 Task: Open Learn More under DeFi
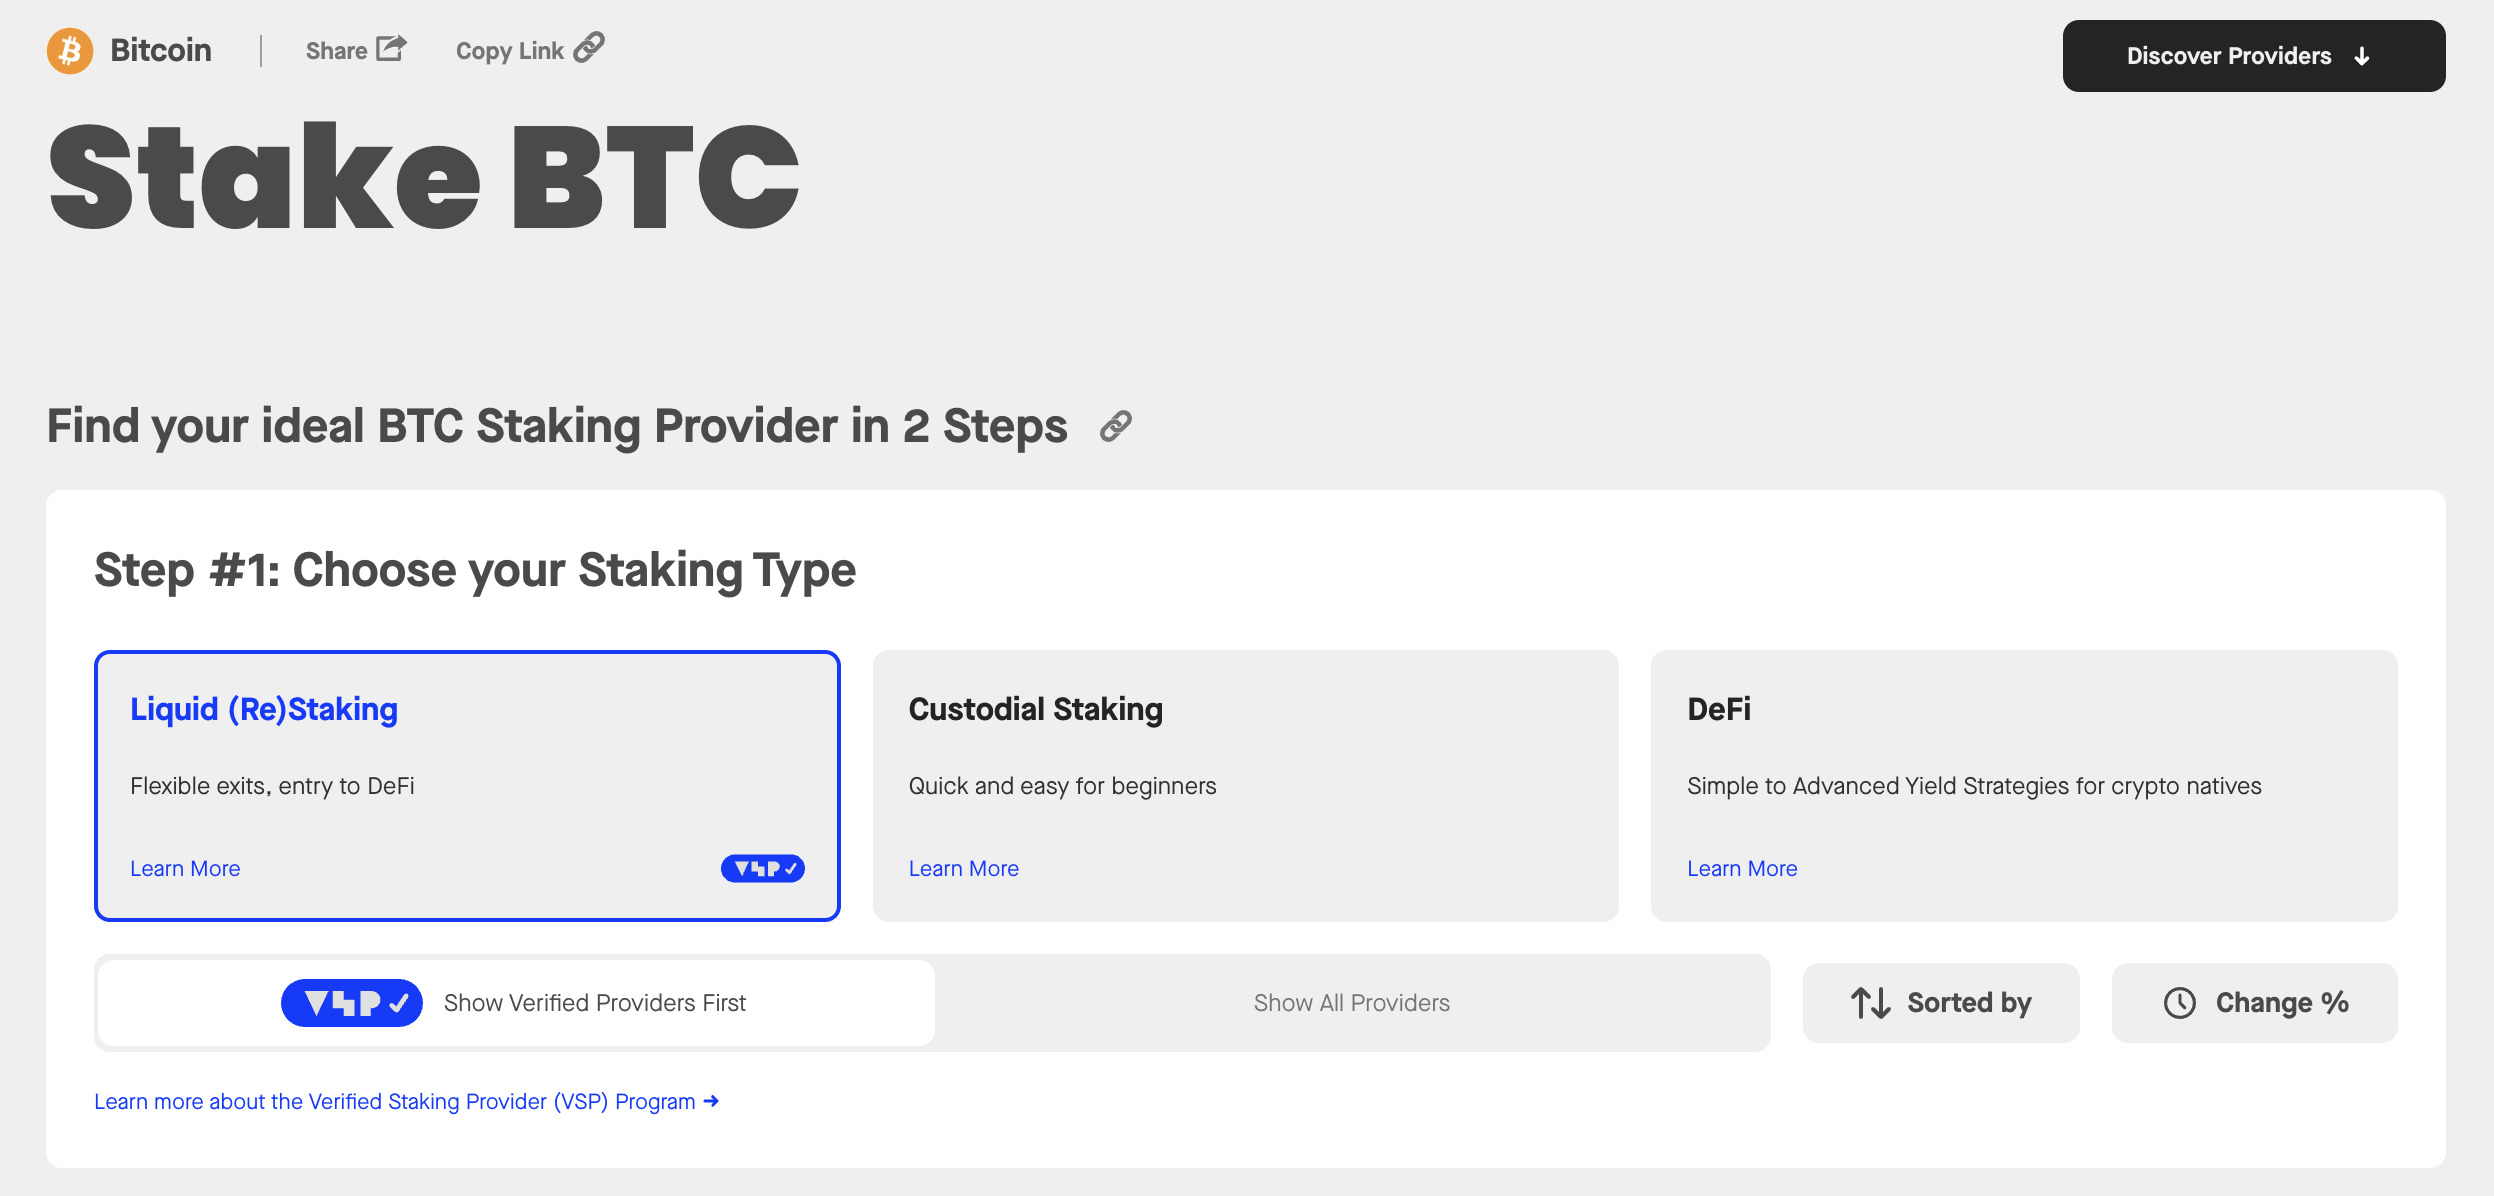pyautogui.click(x=1742, y=869)
